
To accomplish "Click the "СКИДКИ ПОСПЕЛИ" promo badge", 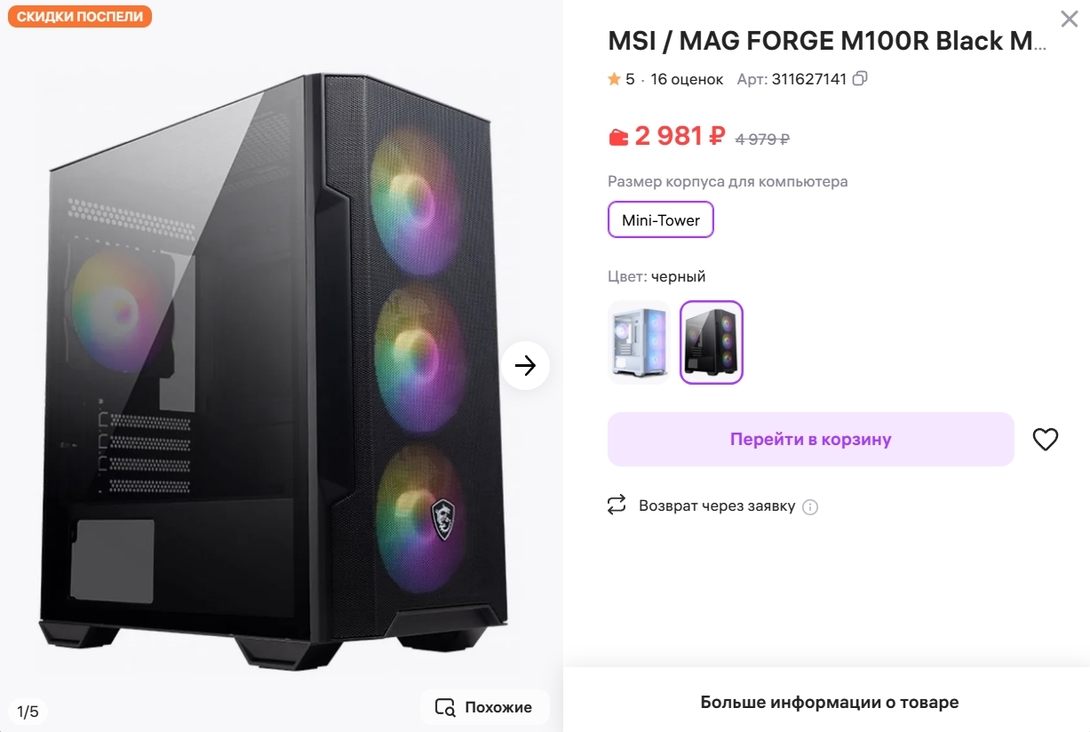I will click(80, 16).
